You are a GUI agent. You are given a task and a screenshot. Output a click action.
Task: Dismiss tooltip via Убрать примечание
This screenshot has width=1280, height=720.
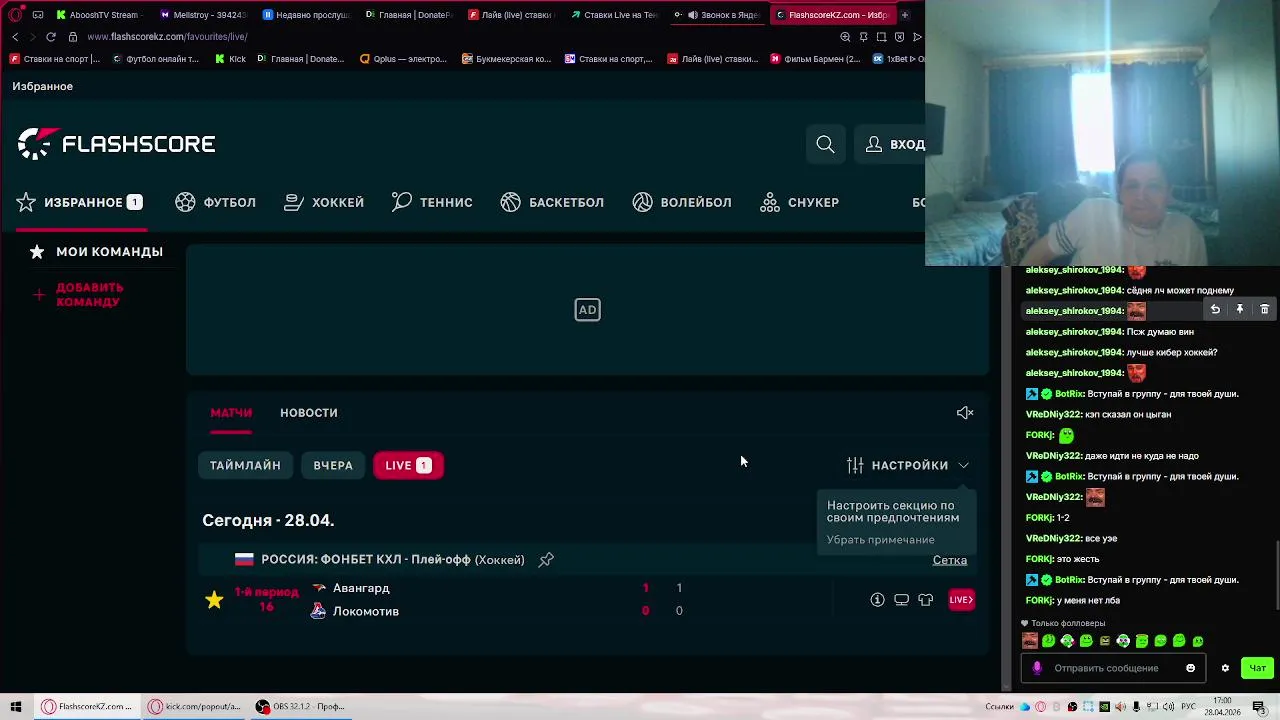pos(880,540)
